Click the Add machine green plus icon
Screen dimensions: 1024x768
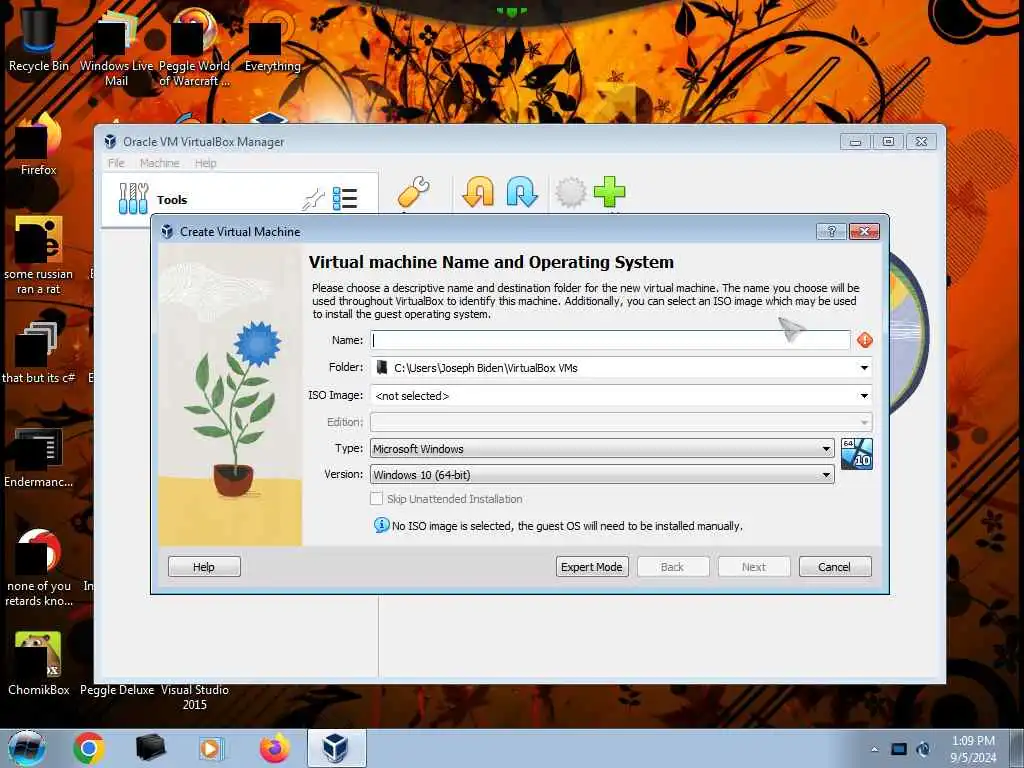pos(609,192)
